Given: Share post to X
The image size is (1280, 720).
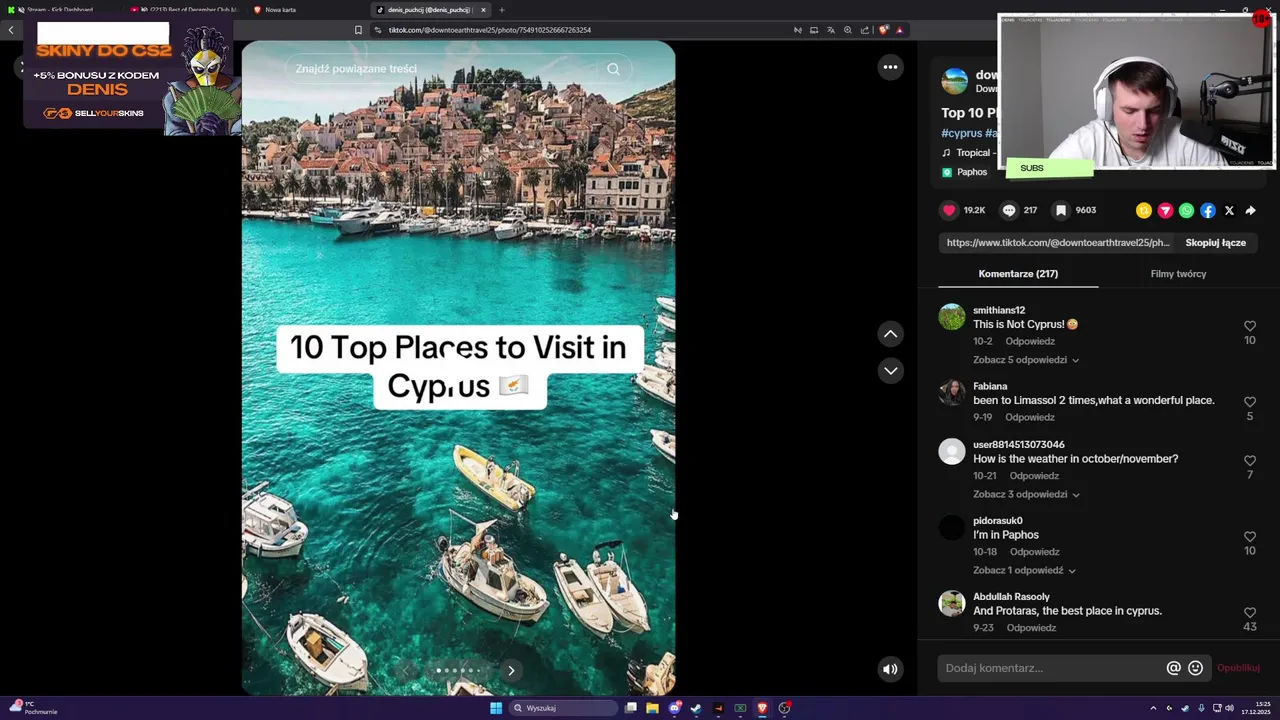Looking at the screenshot, I should pos(1229,210).
